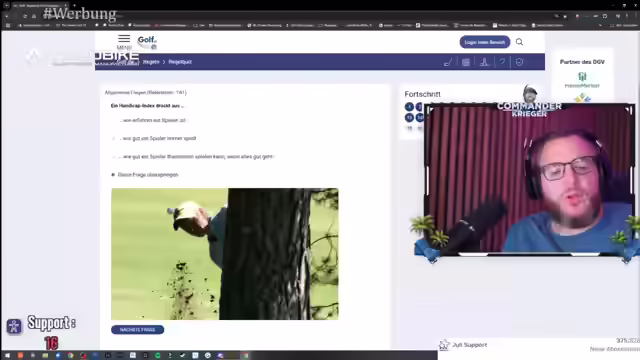
Task: Select answer "spielen kann, wenn alles gut geht"
Action: 196,157
